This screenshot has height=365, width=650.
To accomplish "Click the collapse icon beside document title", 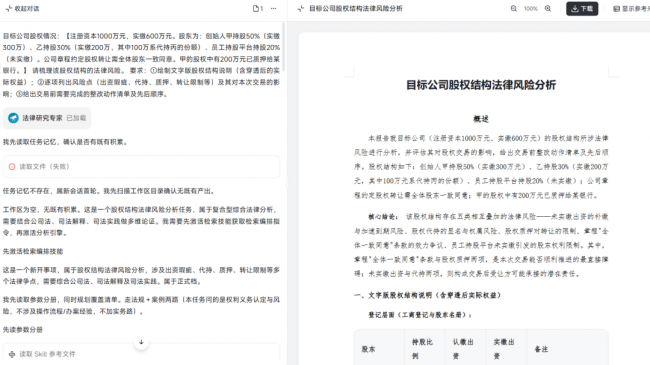I will coord(301,8).
